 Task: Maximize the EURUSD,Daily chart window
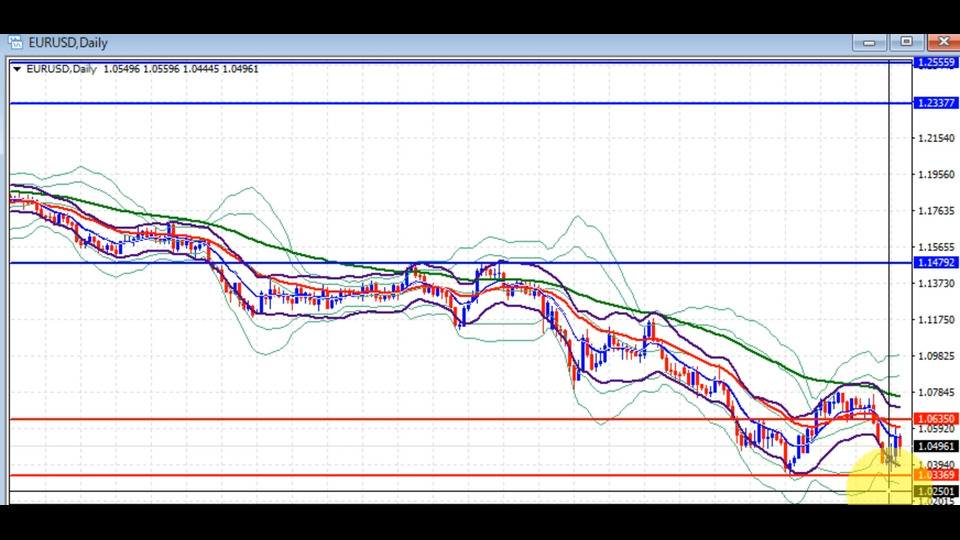click(x=907, y=42)
